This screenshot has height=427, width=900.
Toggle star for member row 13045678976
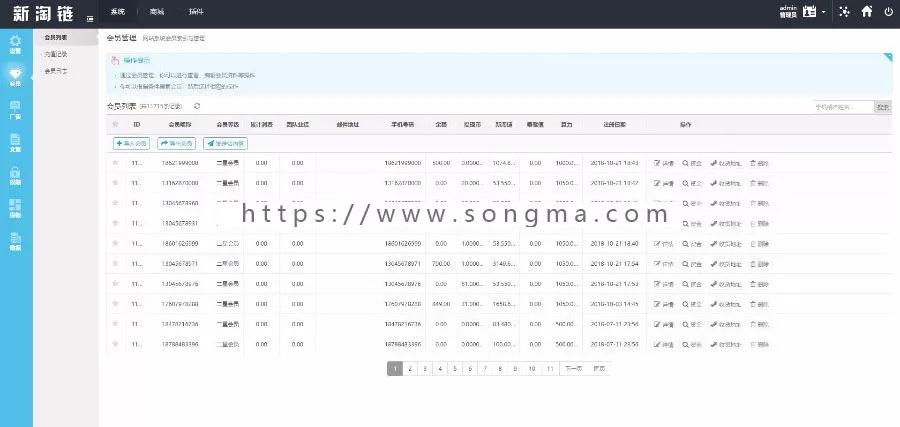115,284
